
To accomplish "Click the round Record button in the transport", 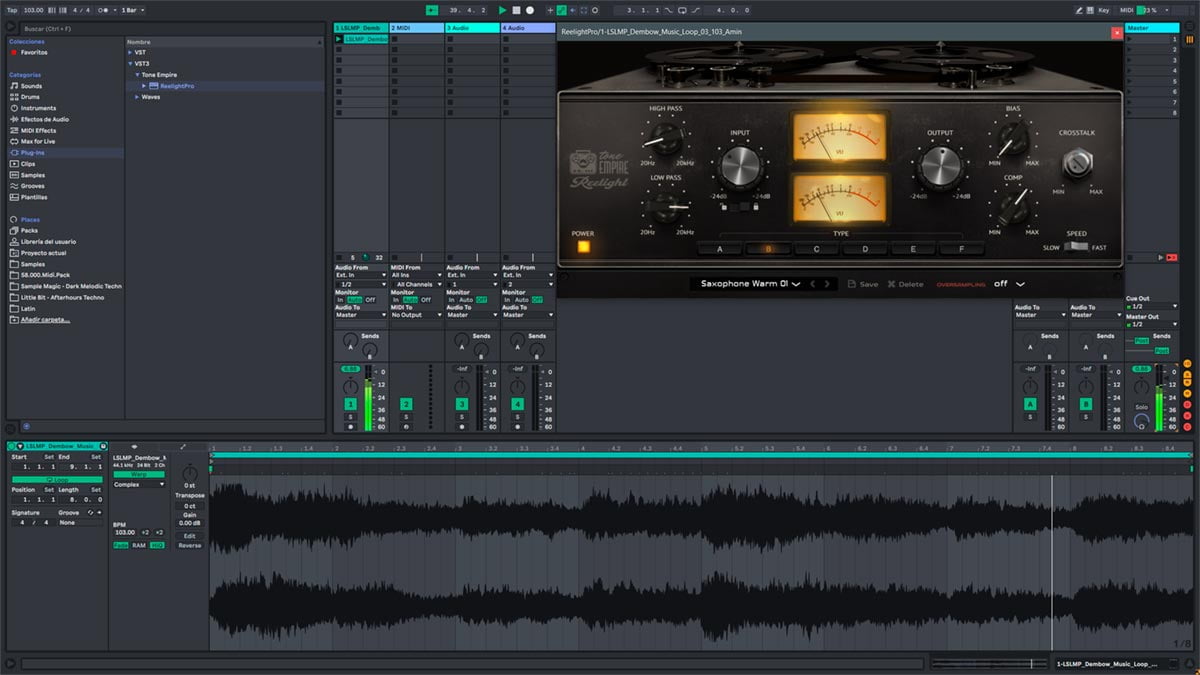I will pyautogui.click(x=530, y=10).
